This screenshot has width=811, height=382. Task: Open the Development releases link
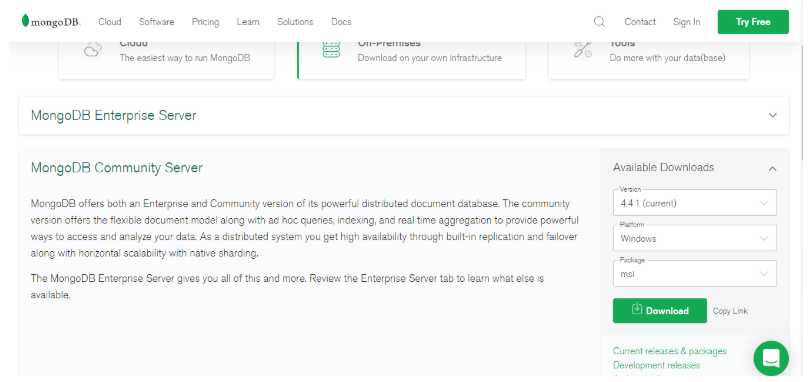click(x=656, y=365)
